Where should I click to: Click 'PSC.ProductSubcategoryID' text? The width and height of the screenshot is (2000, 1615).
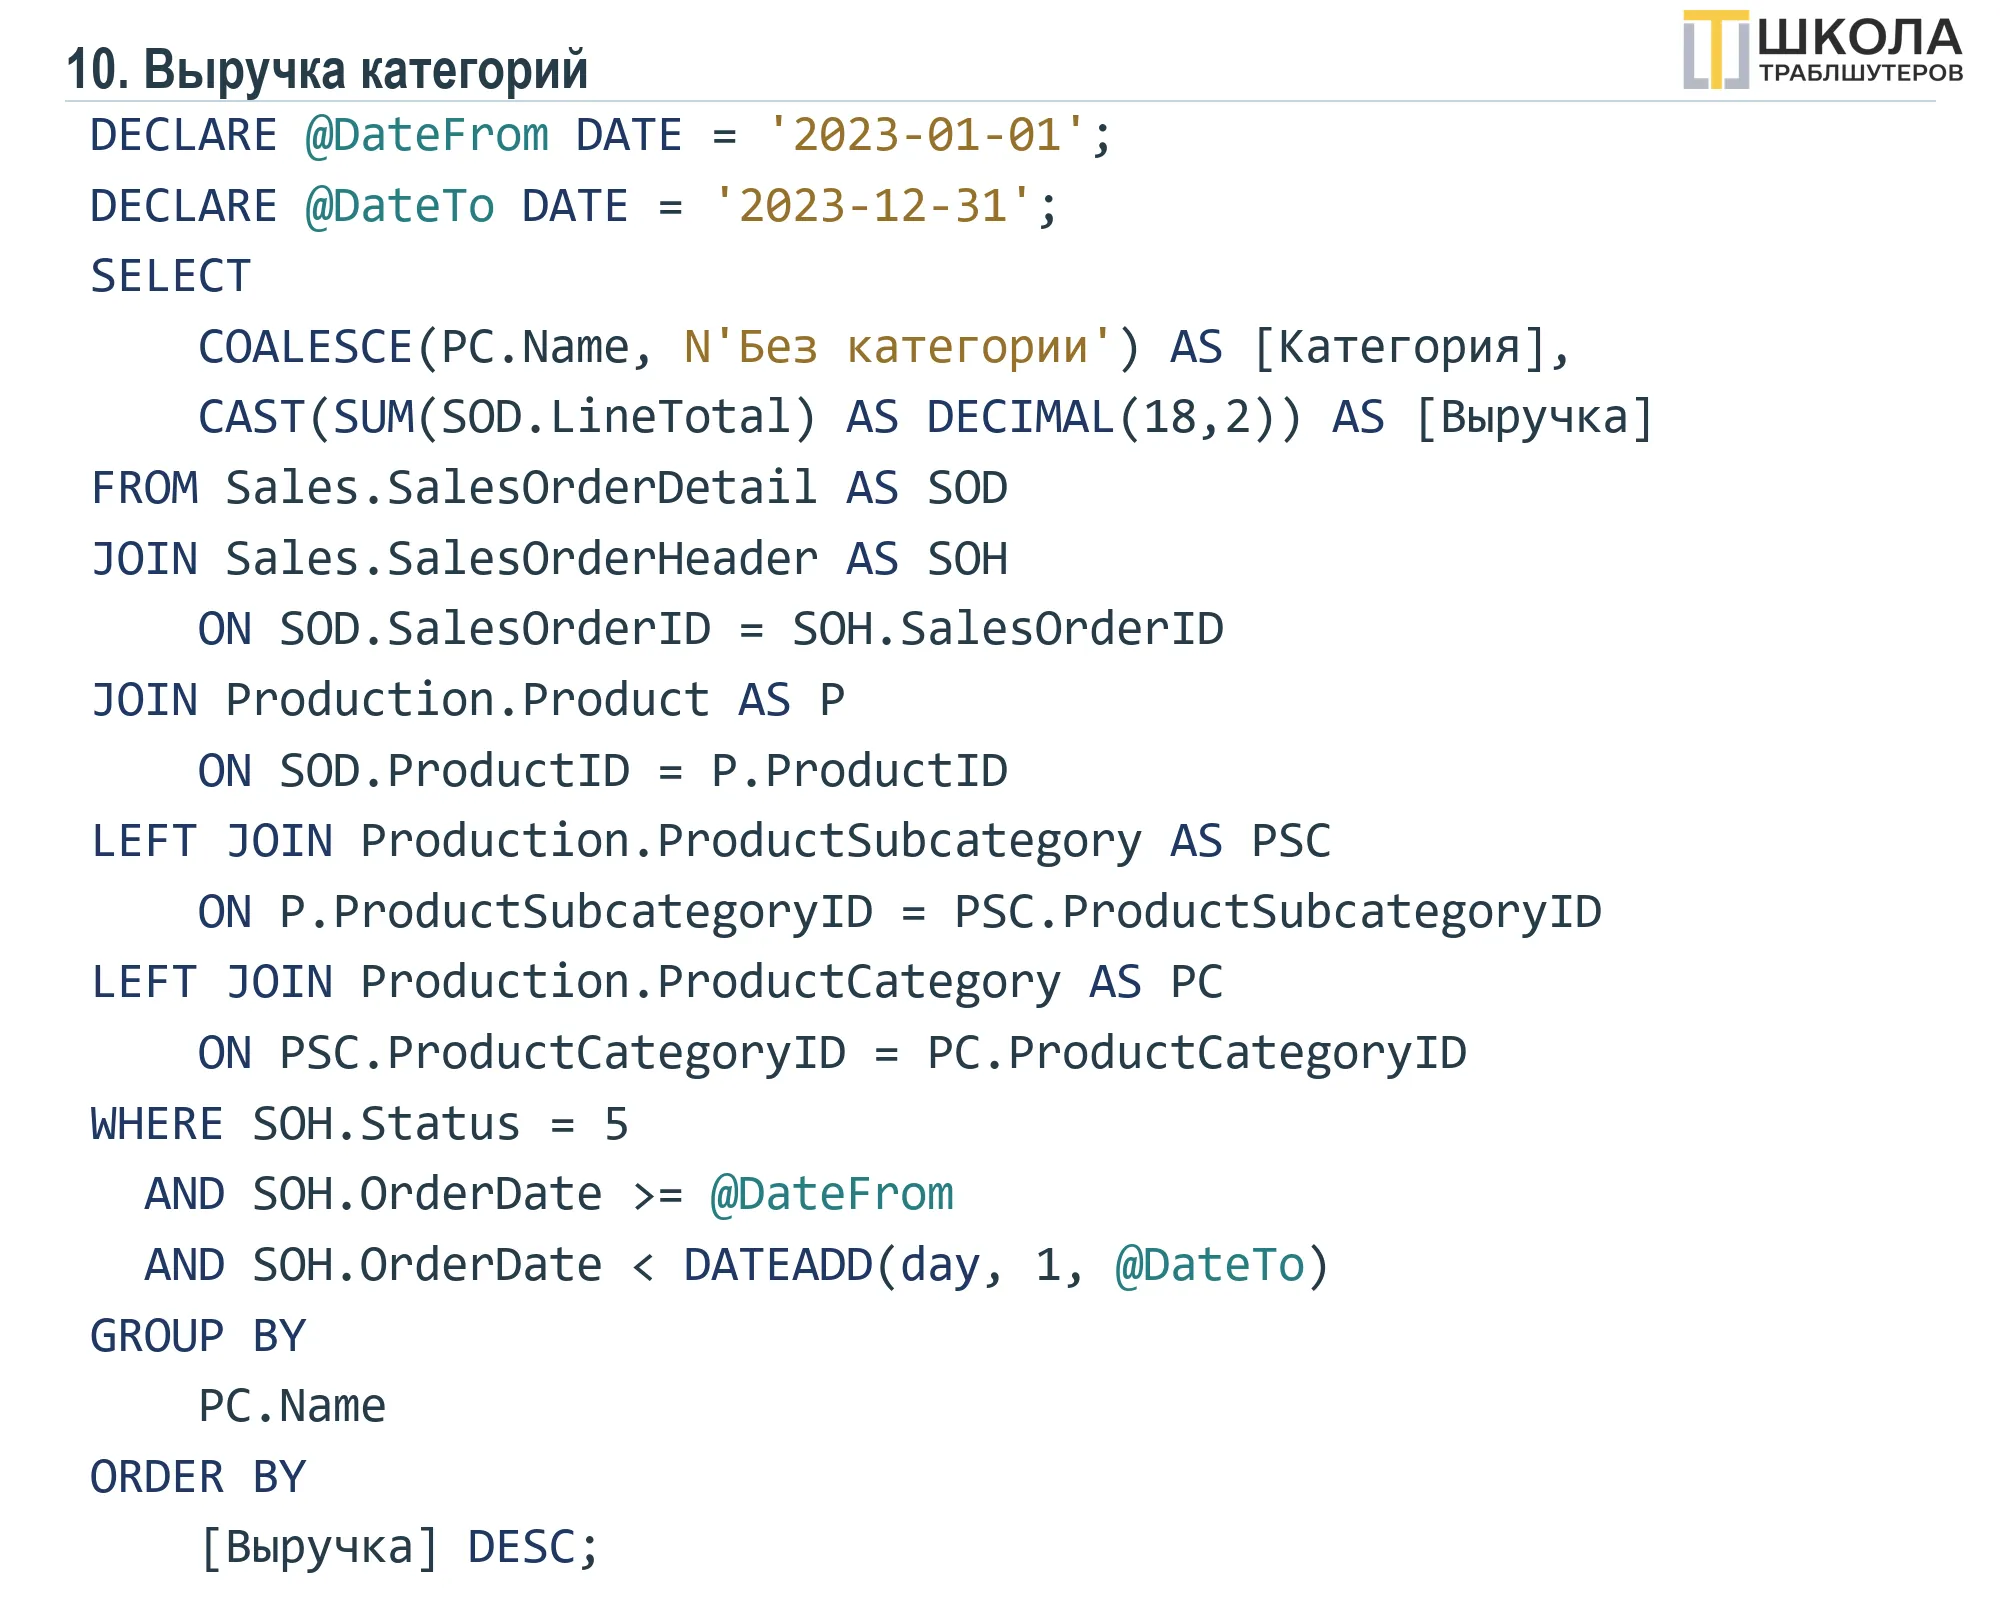[x=1278, y=913]
